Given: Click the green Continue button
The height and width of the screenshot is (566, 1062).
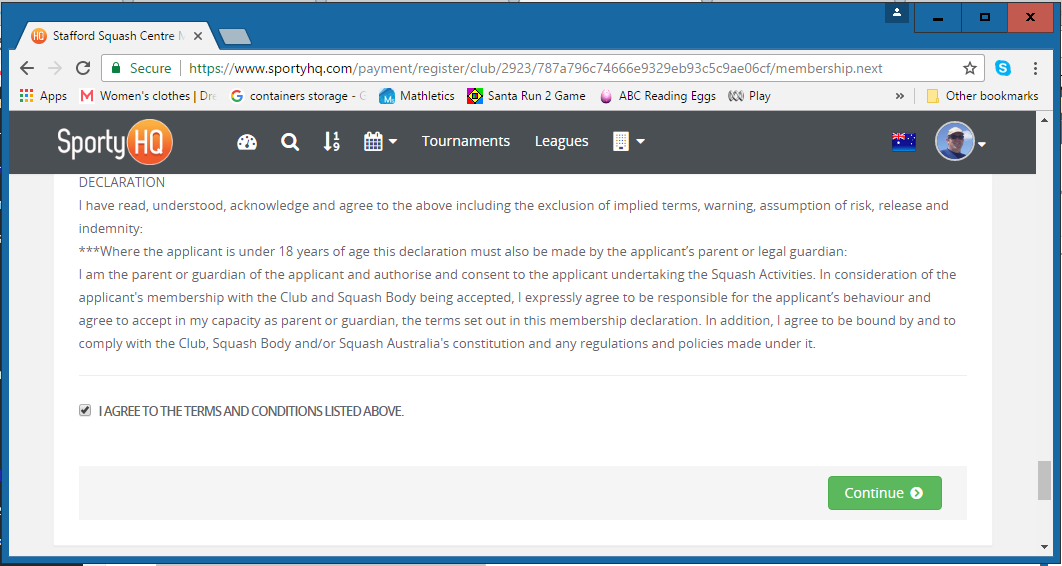Looking at the screenshot, I should click(885, 493).
